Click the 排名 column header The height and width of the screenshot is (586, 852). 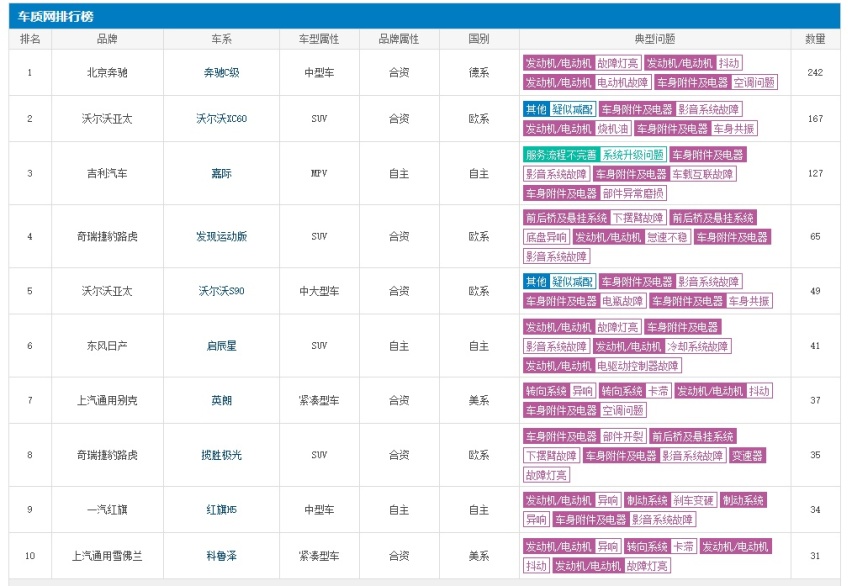(30, 39)
